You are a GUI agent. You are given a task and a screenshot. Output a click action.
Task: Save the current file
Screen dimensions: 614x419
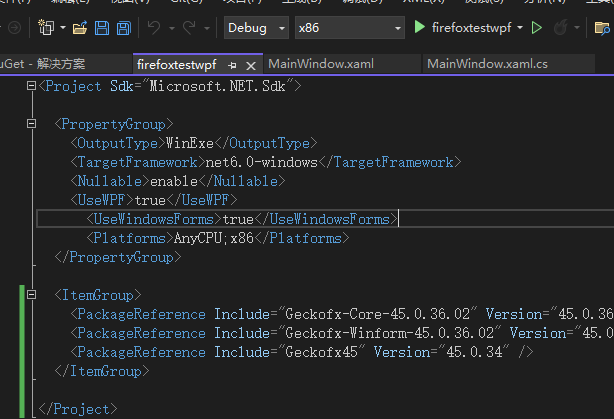click(x=101, y=28)
